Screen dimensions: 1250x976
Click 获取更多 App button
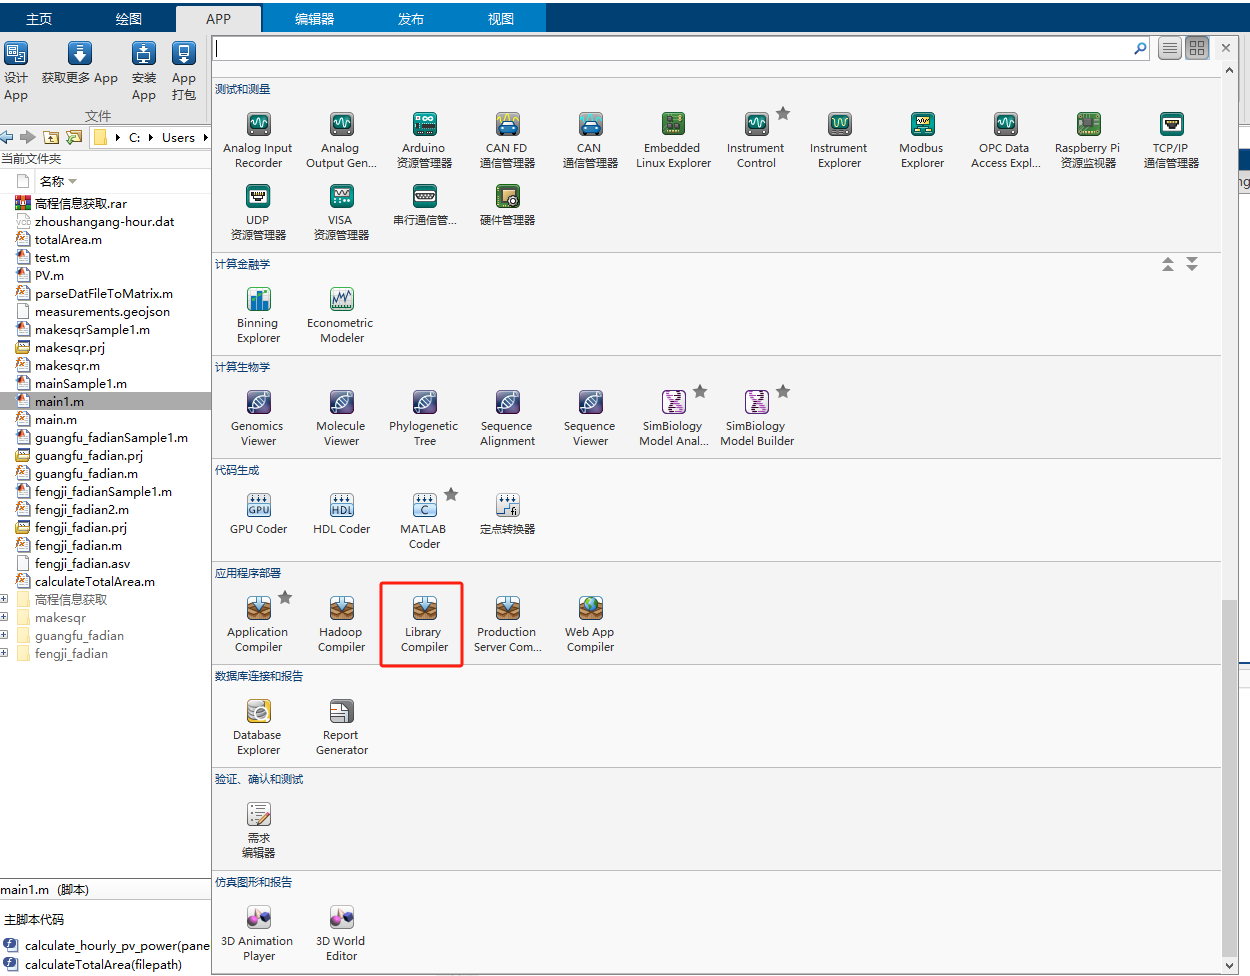[80, 63]
